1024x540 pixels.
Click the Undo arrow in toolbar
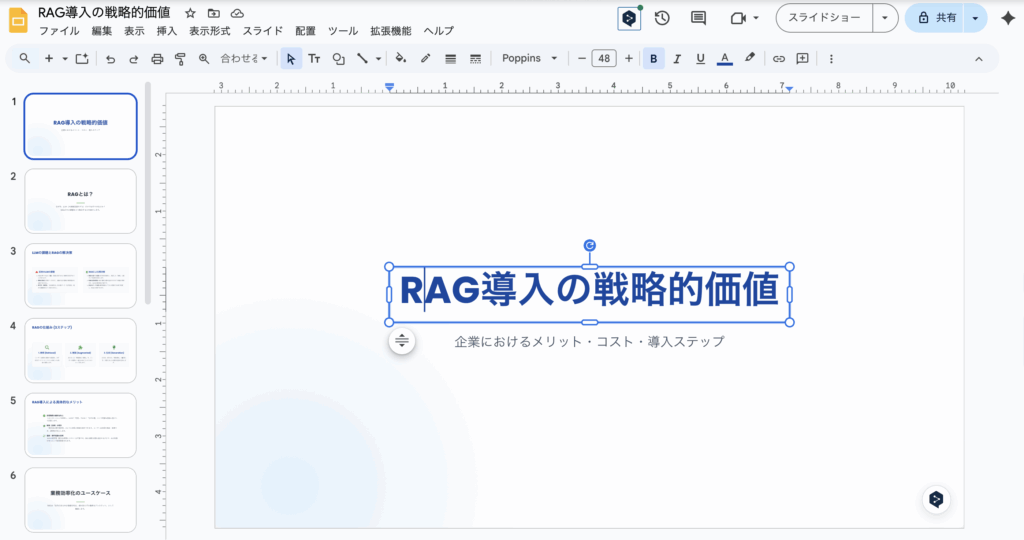pyautogui.click(x=110, y=59)
